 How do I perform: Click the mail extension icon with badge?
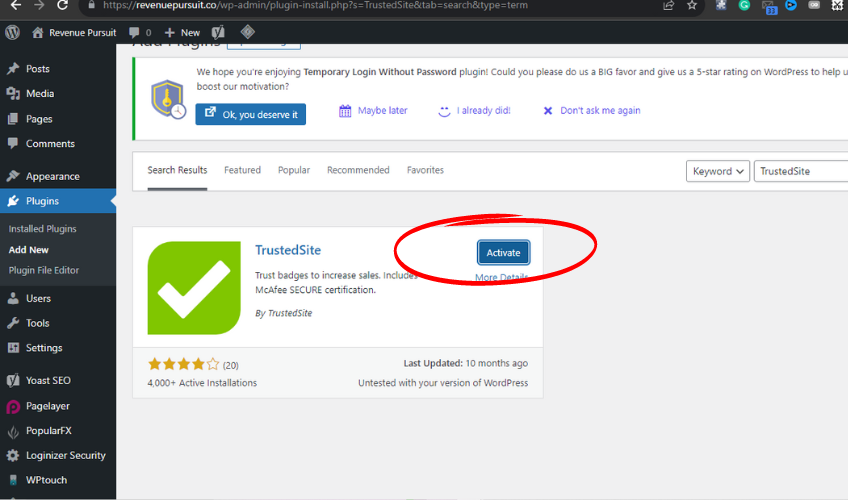(x=768, y=6)
